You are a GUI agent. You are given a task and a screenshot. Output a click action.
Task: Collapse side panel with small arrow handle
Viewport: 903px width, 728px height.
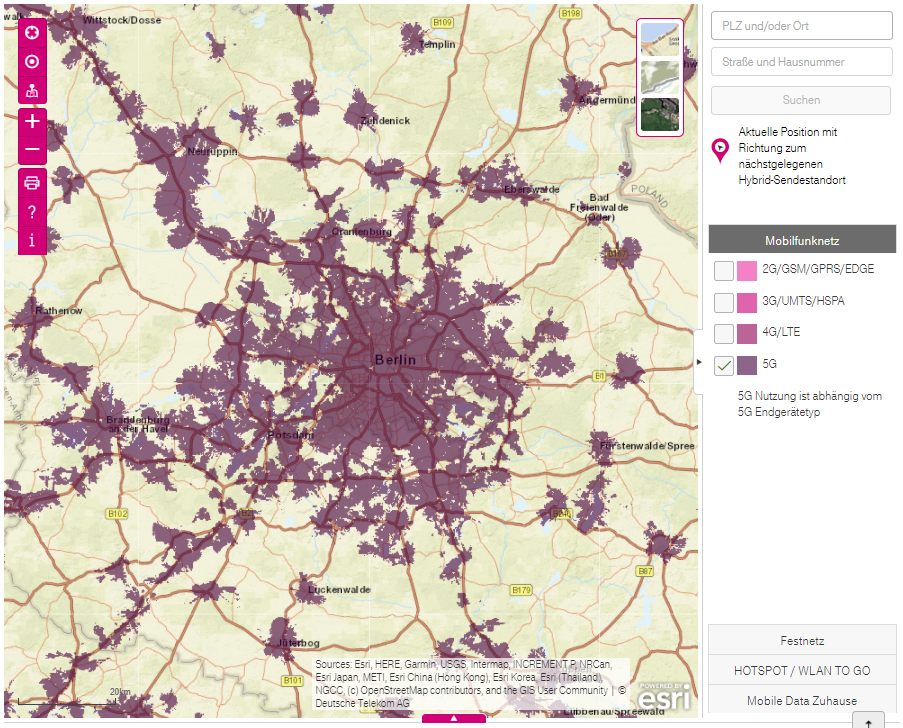[x=700, y=360]
